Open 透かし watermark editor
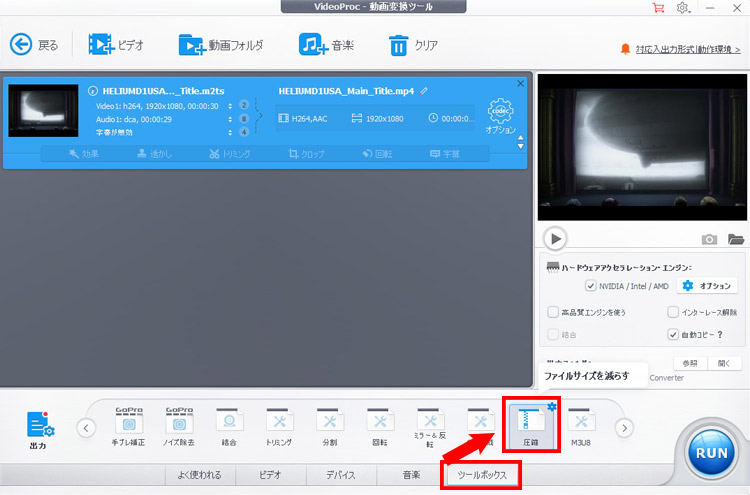Image resolution: width=750 pixels, height=495 pixels. tap(154, 154)
